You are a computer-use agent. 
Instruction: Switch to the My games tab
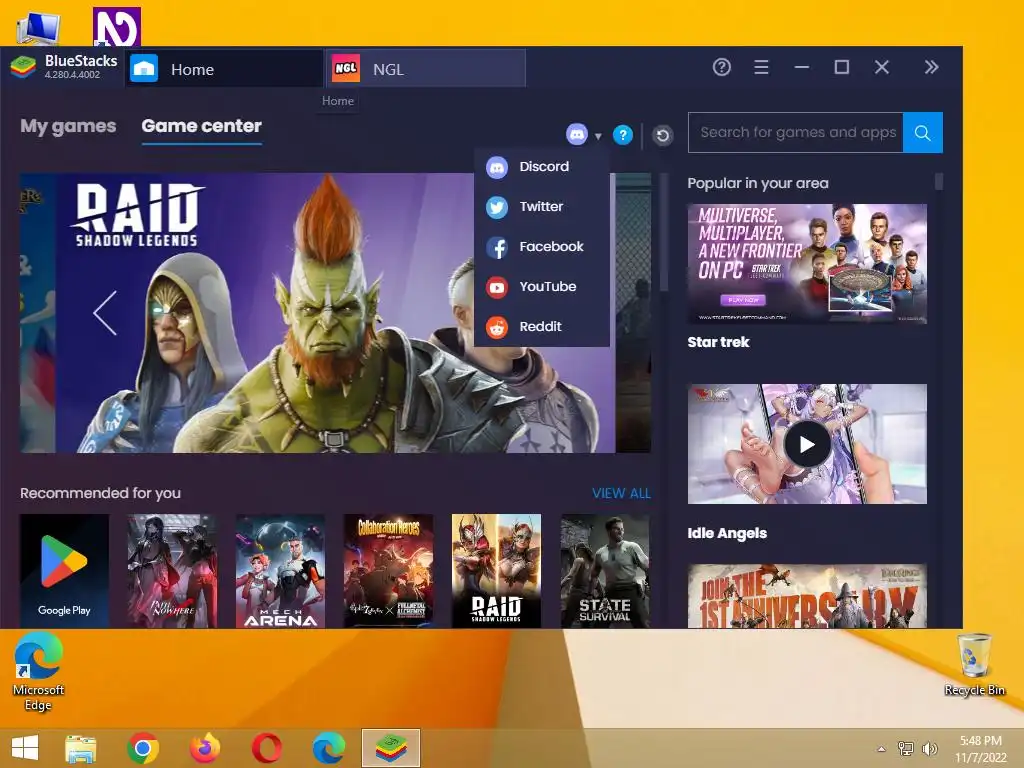click(68, 126)
